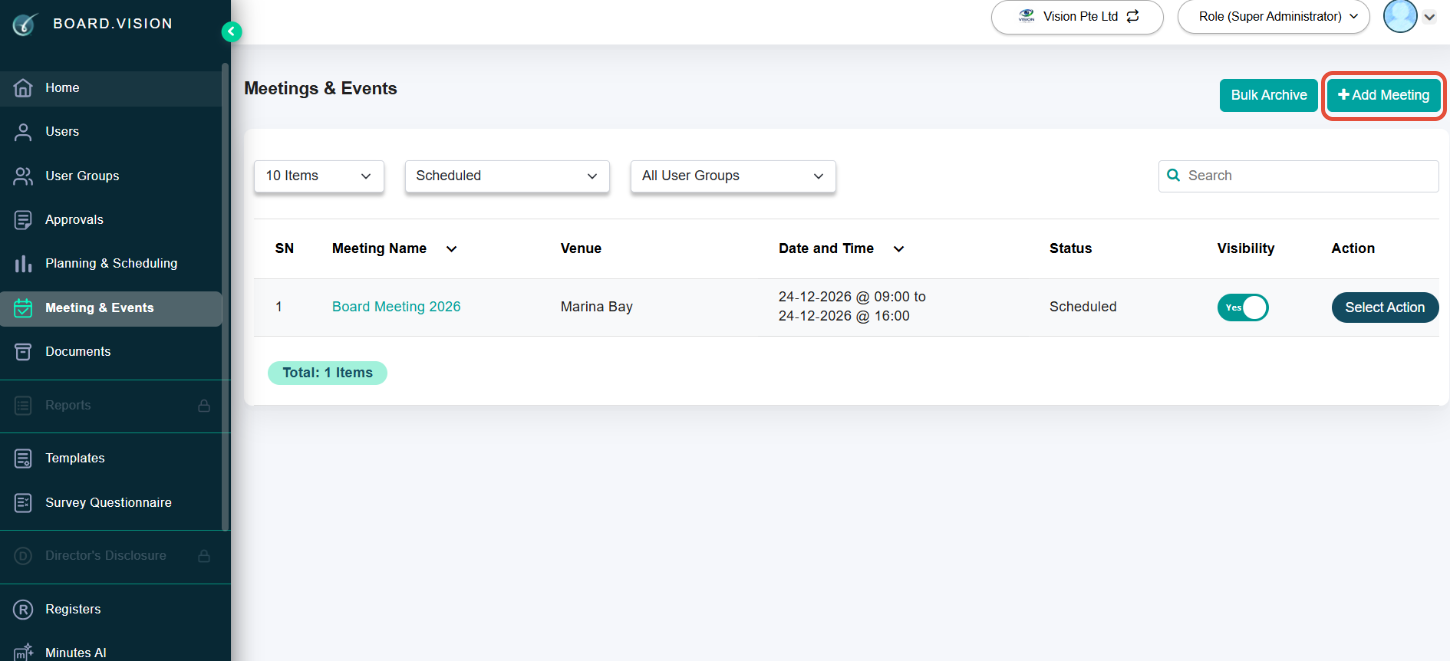Click the user avatar profile picture
1450x661 pixels.
pos(1400,16)
